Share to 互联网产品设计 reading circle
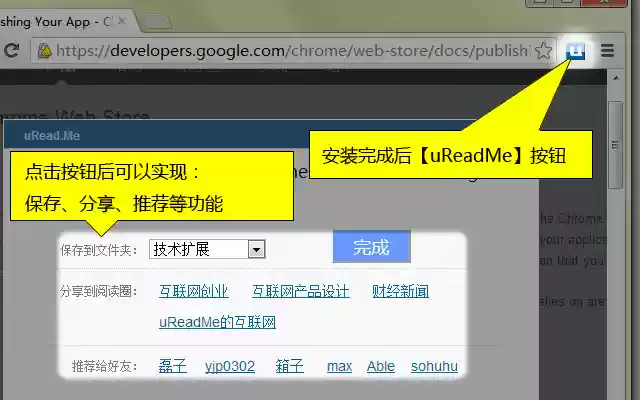This screenshot has height=400, width=640. [301, 291]
